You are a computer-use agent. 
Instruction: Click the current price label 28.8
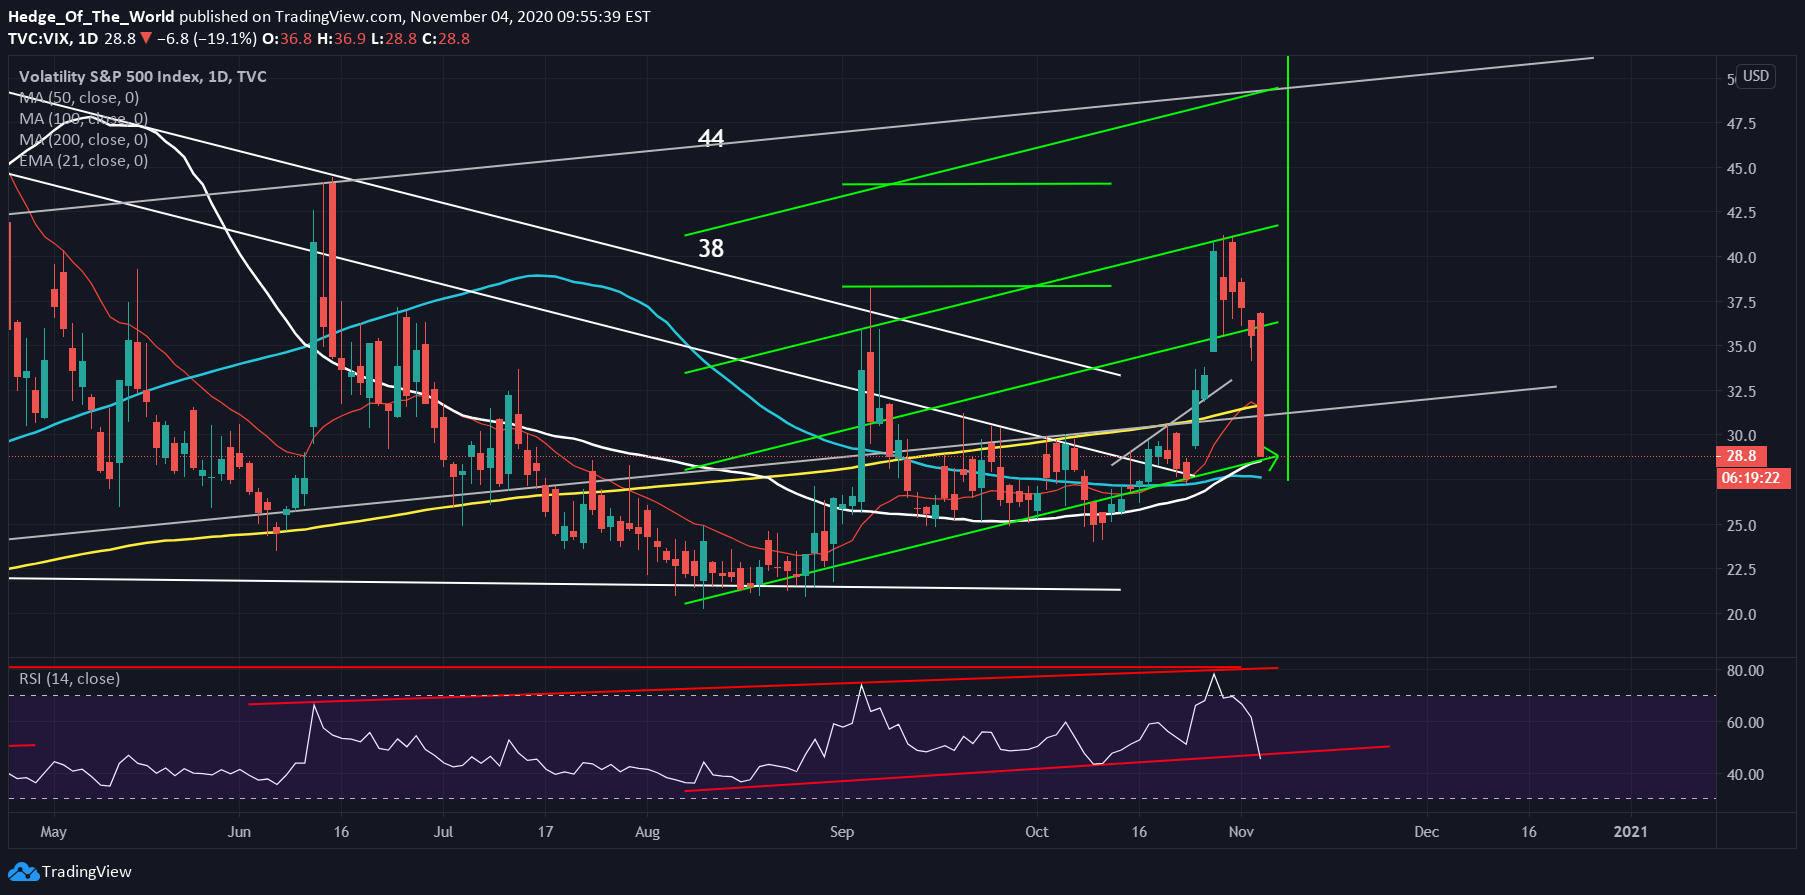tap(1741, 456)
